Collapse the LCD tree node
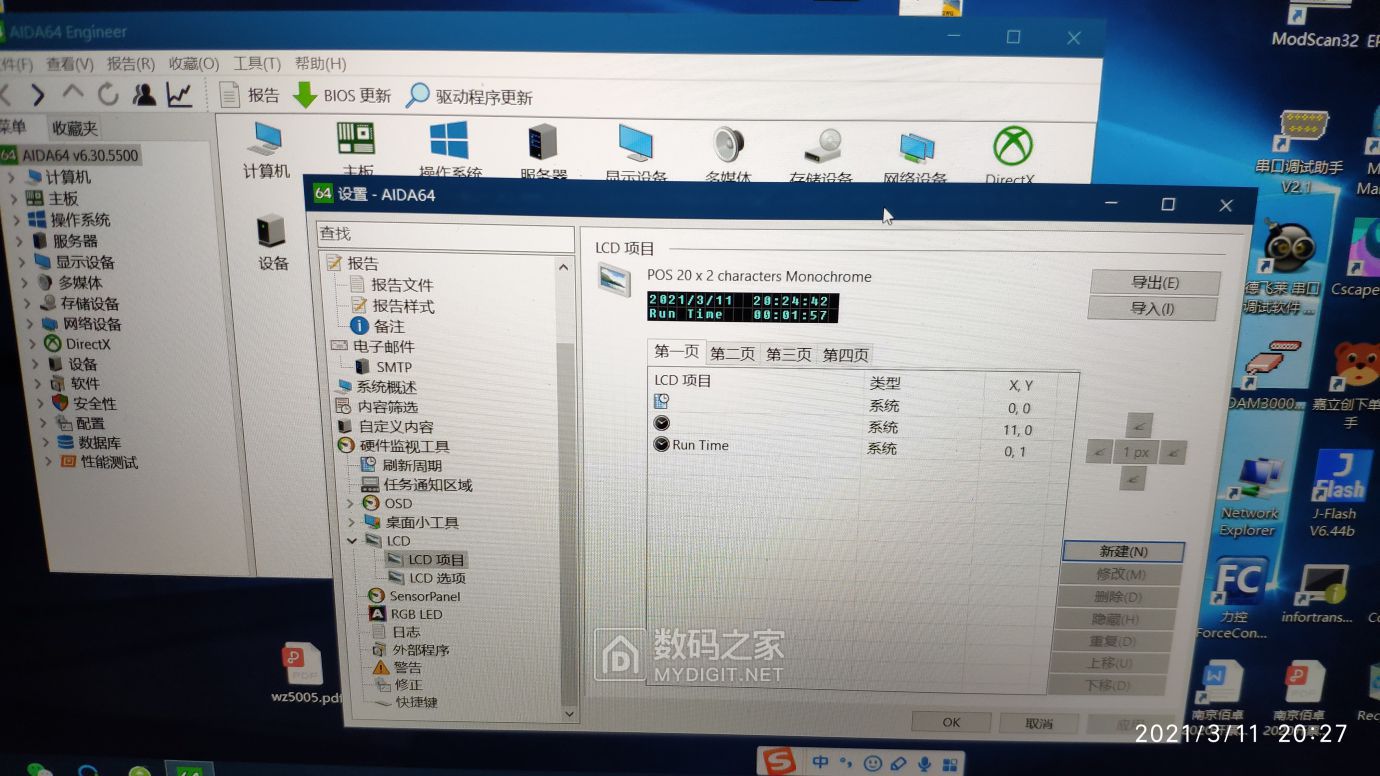 352,540
